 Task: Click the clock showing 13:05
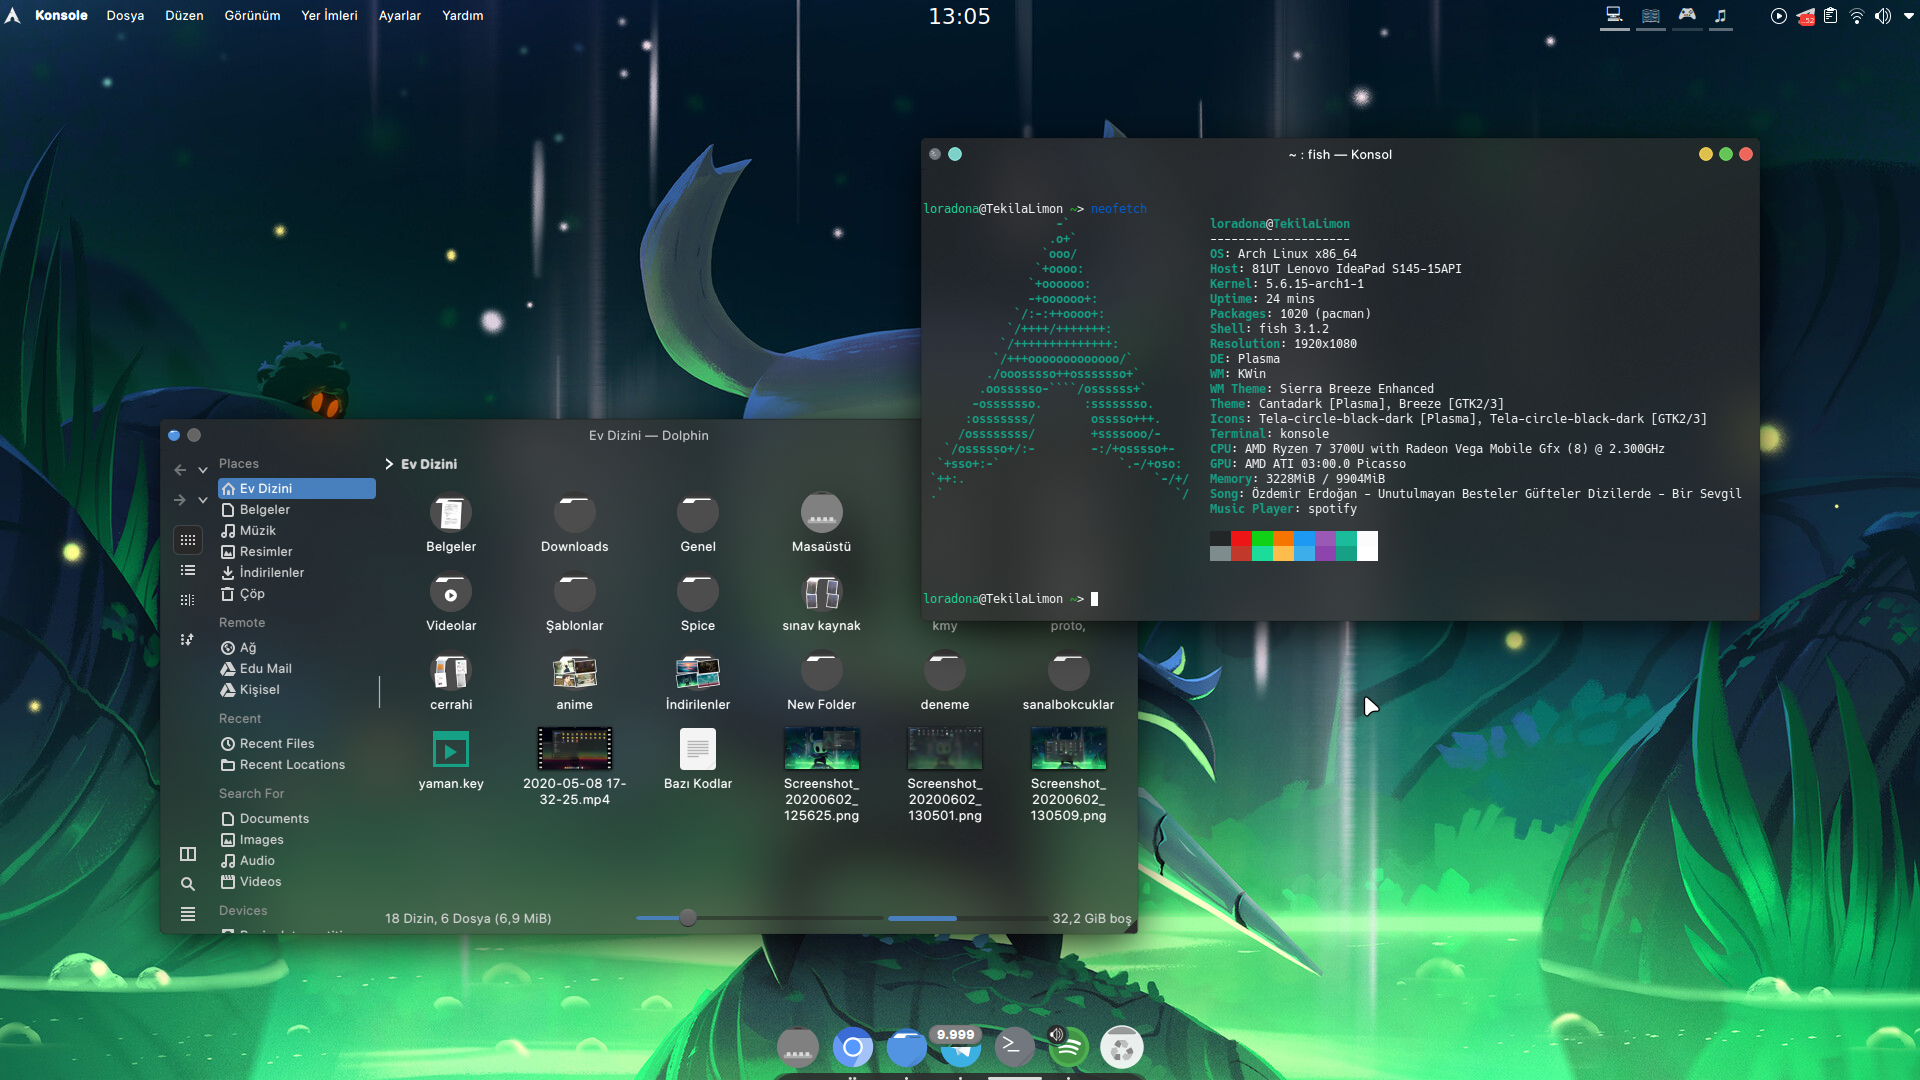pos(959,16)
